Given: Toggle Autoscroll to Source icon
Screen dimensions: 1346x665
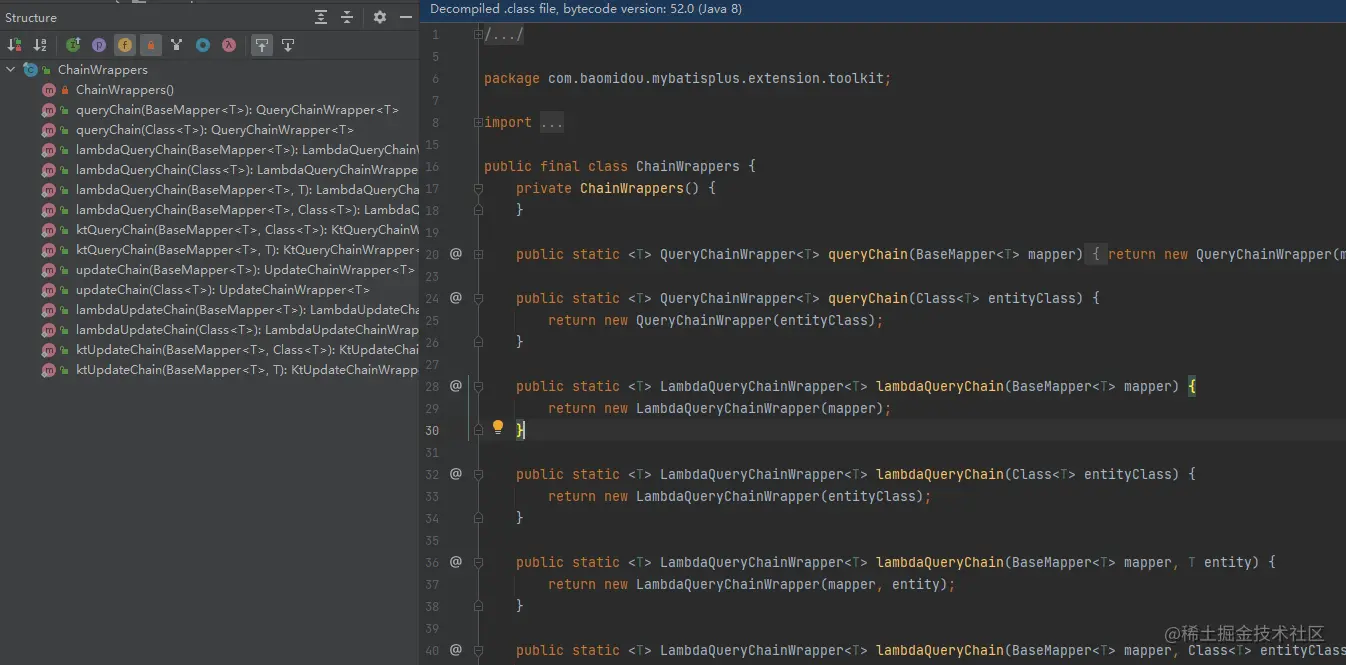Looking at the screenshot, I should click(x=261, y=45).
